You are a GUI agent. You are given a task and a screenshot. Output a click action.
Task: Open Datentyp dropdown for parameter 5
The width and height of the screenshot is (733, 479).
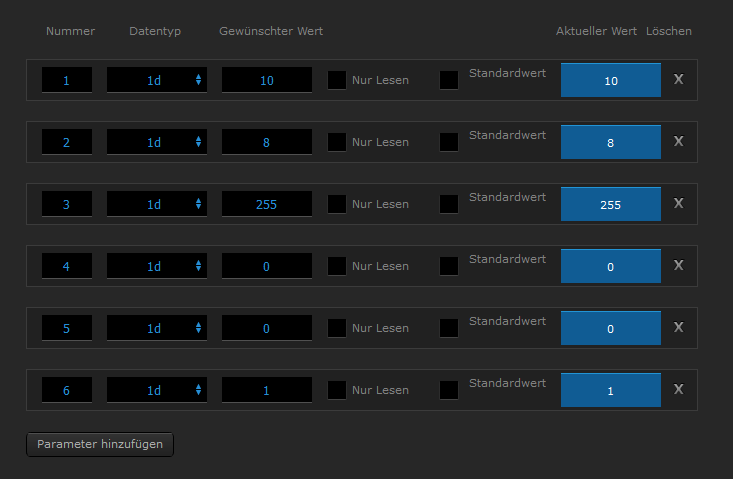click(157, 328)
